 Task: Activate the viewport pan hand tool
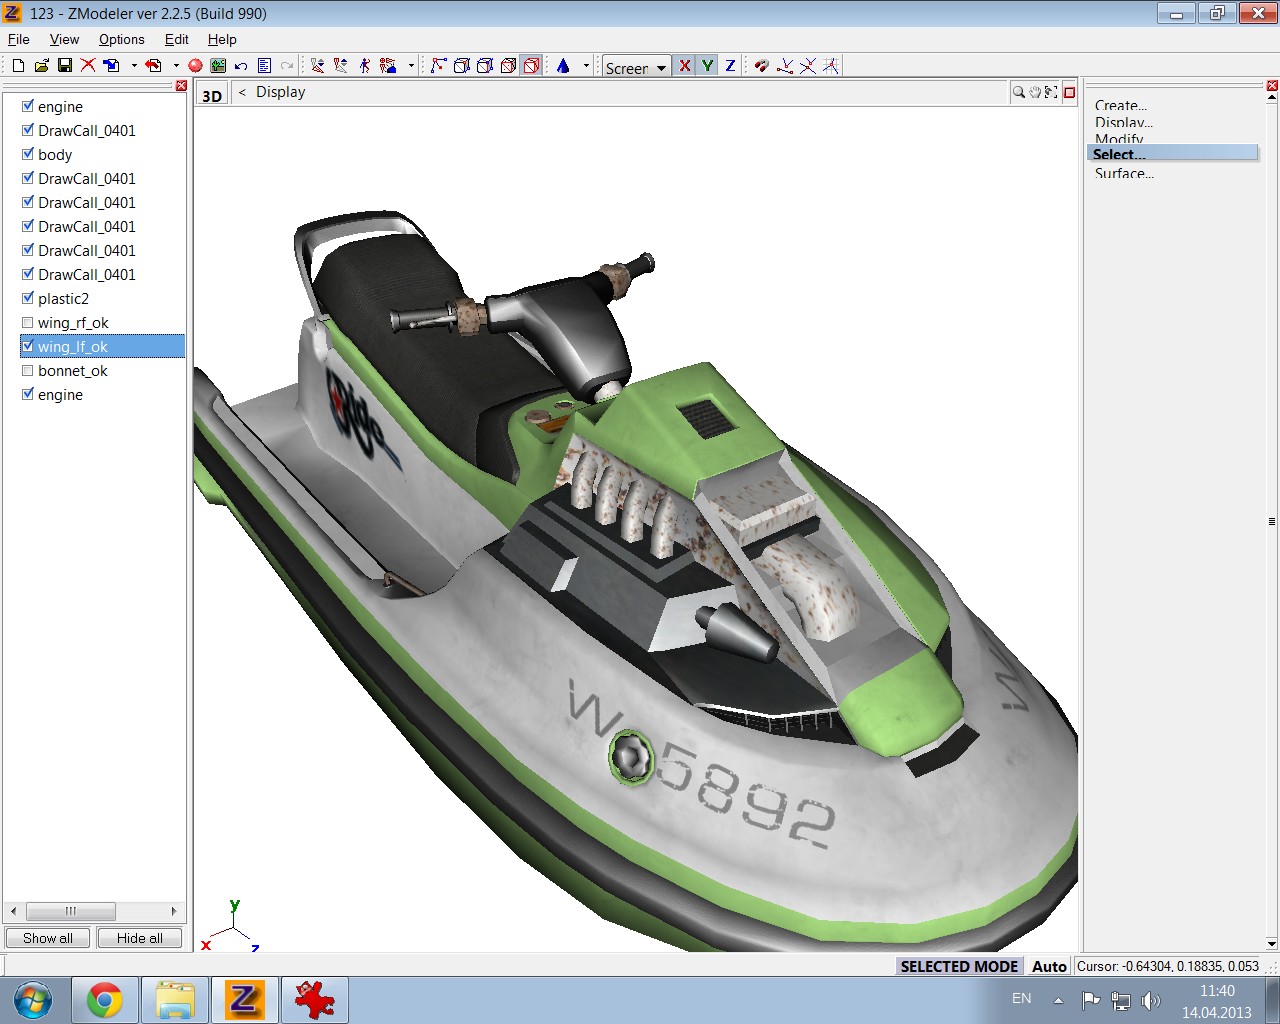tap(1035, 92)
